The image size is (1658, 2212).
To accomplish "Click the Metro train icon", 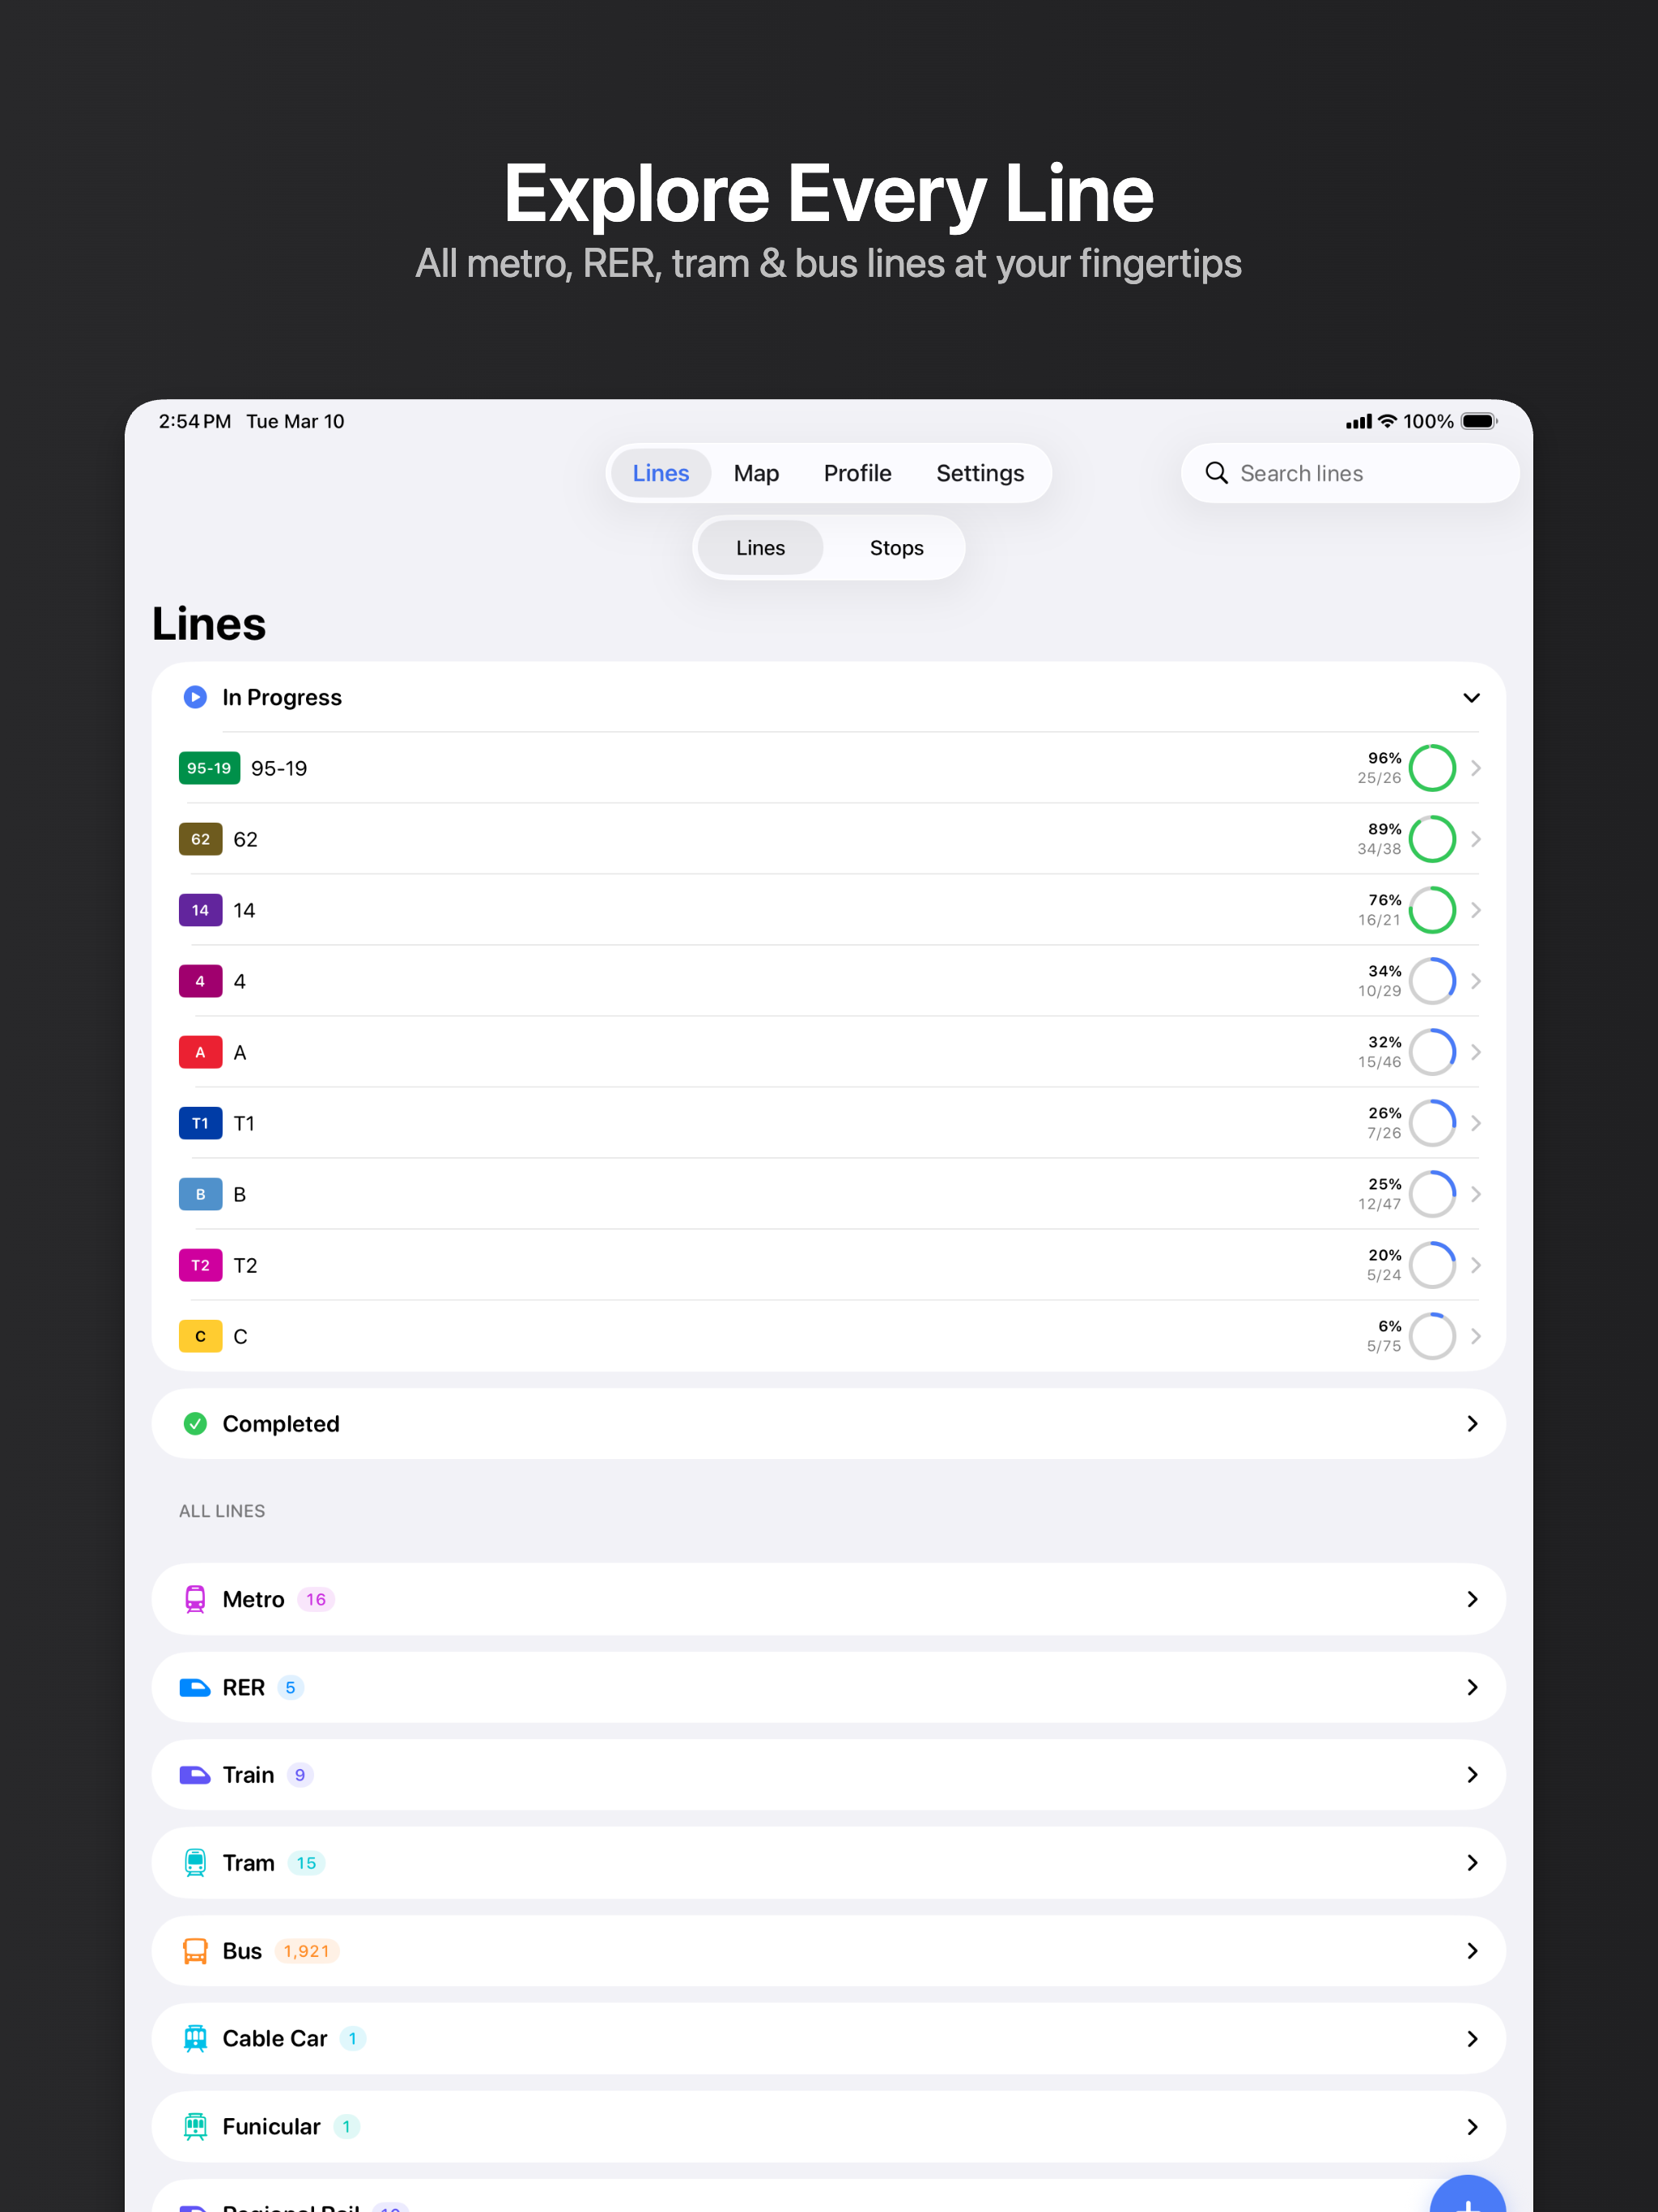I will coord(195,1599).
